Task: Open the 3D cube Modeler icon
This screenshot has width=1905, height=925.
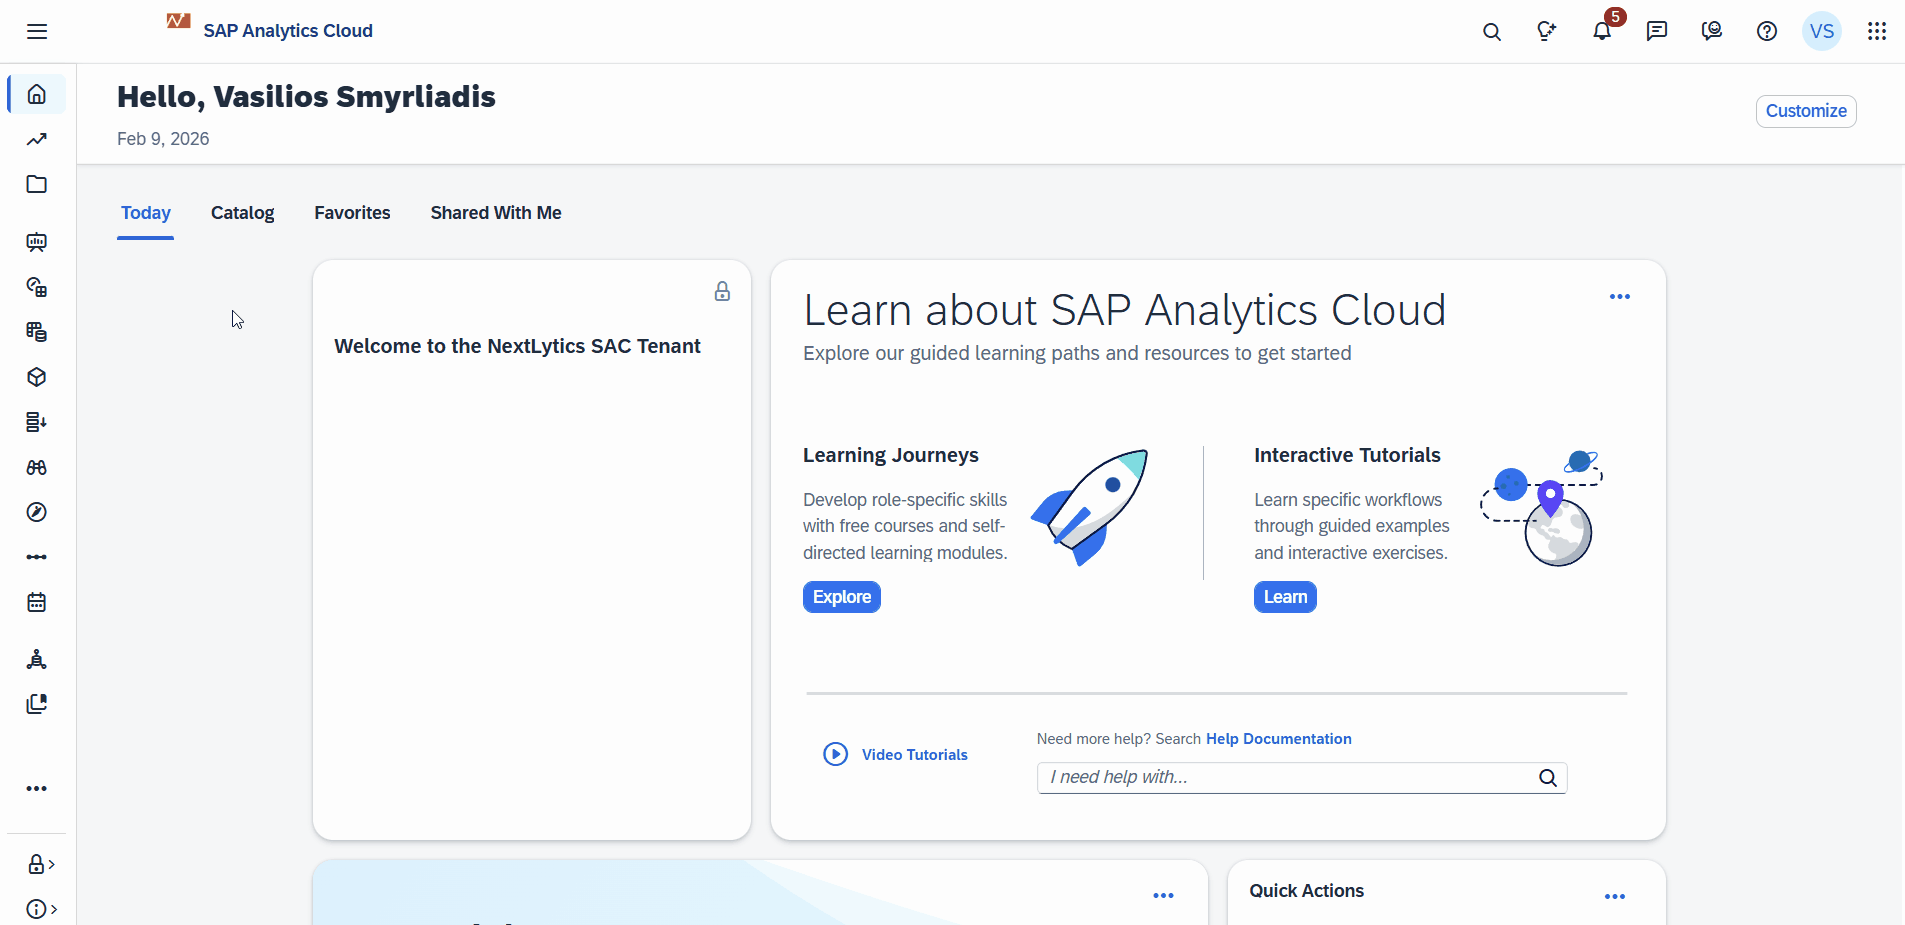Action: [36, 377]
